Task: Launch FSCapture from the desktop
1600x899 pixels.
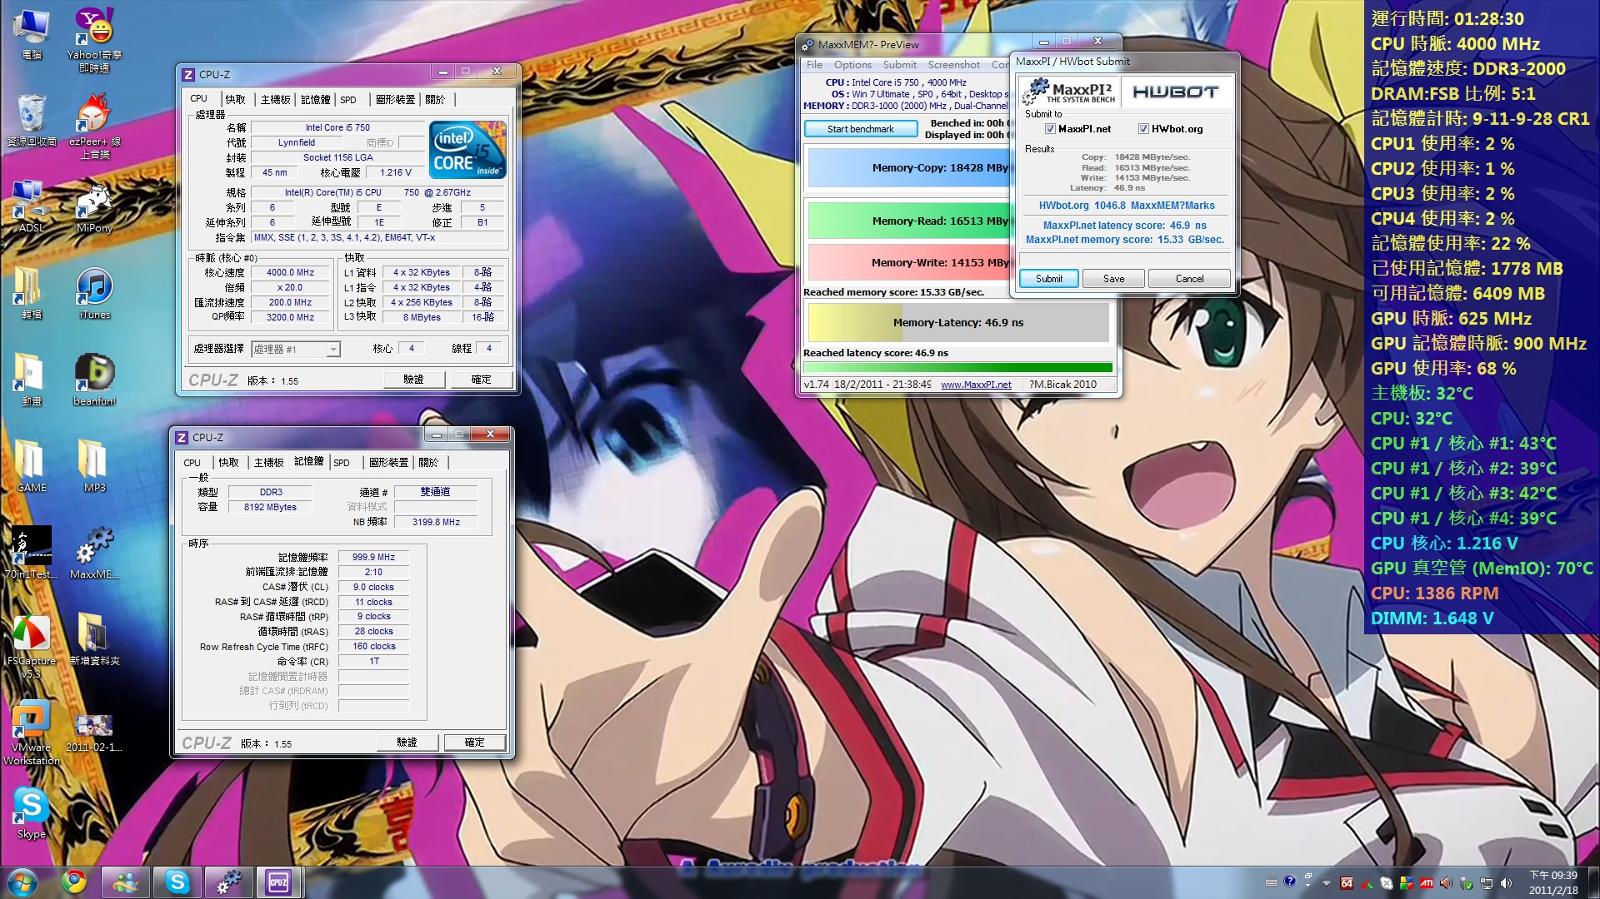Action: point(31,647)
